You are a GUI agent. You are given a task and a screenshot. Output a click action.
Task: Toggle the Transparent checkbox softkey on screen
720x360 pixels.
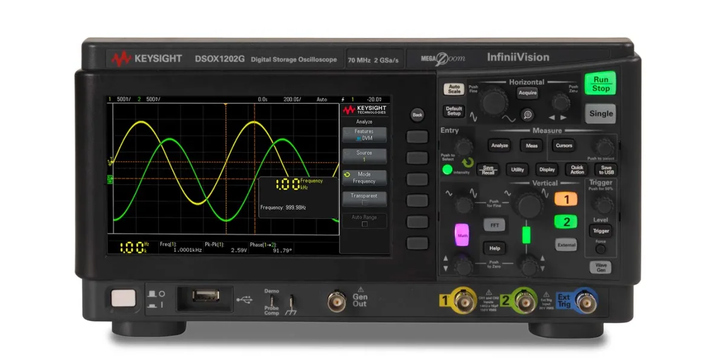[365, 199]
